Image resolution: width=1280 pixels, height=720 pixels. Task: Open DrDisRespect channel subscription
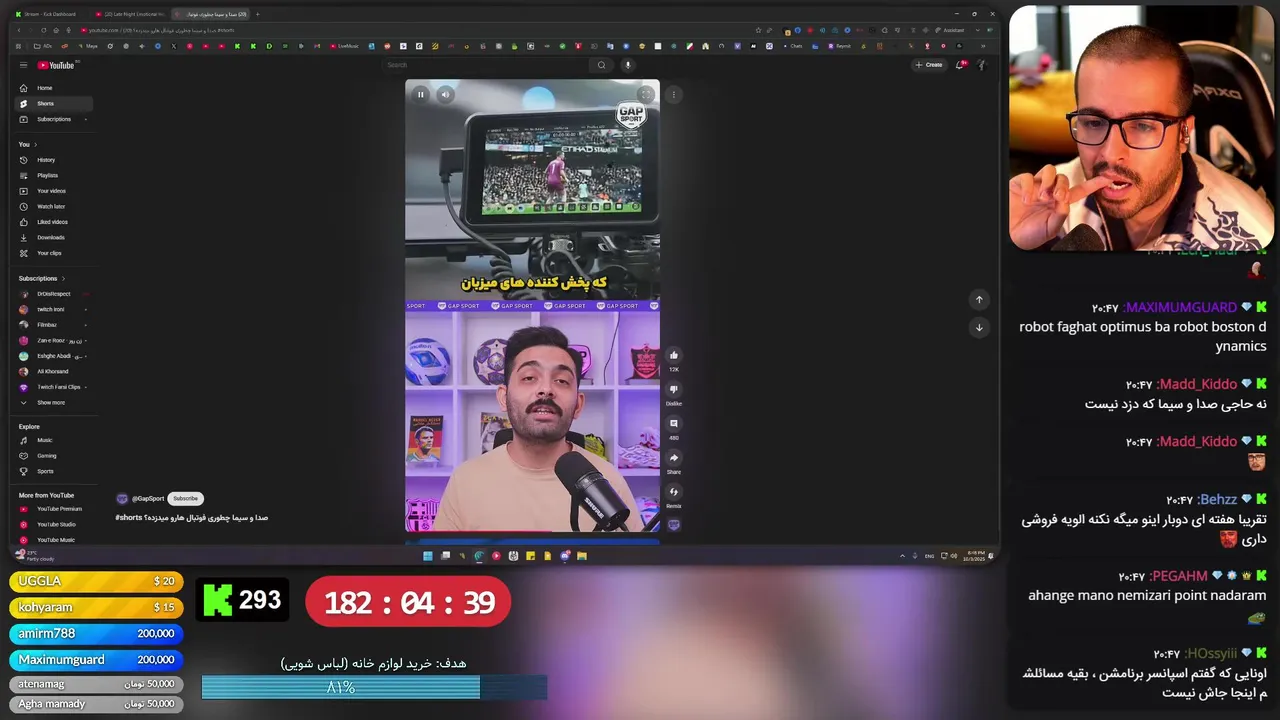click(x=54, y=294)
